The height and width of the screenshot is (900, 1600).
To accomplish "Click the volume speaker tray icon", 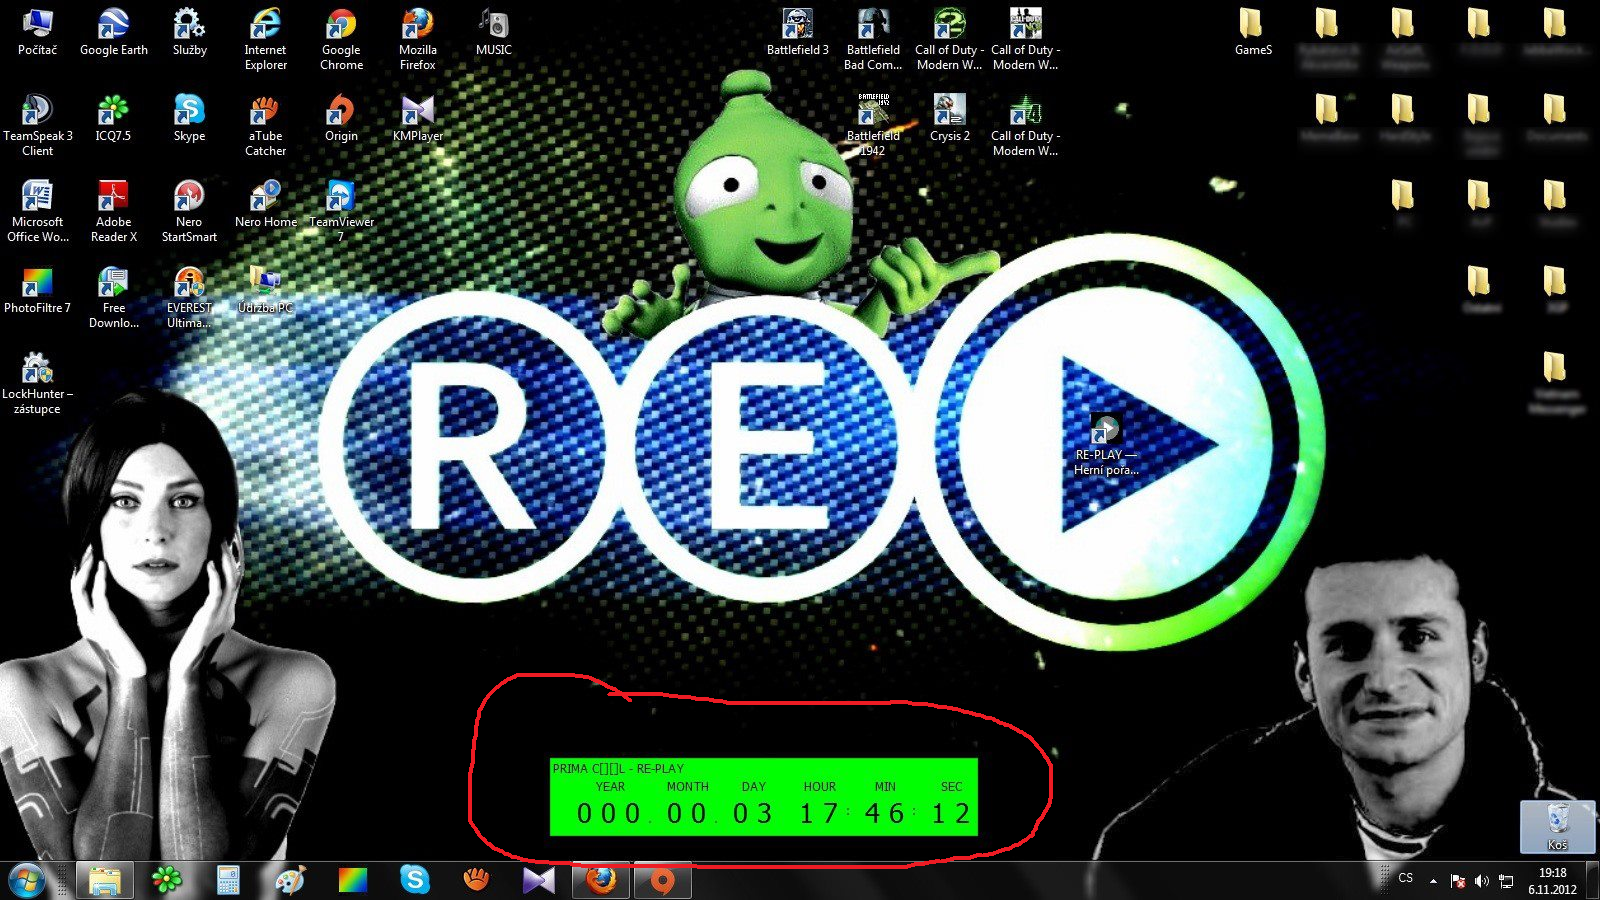I will click(1482, 881).
